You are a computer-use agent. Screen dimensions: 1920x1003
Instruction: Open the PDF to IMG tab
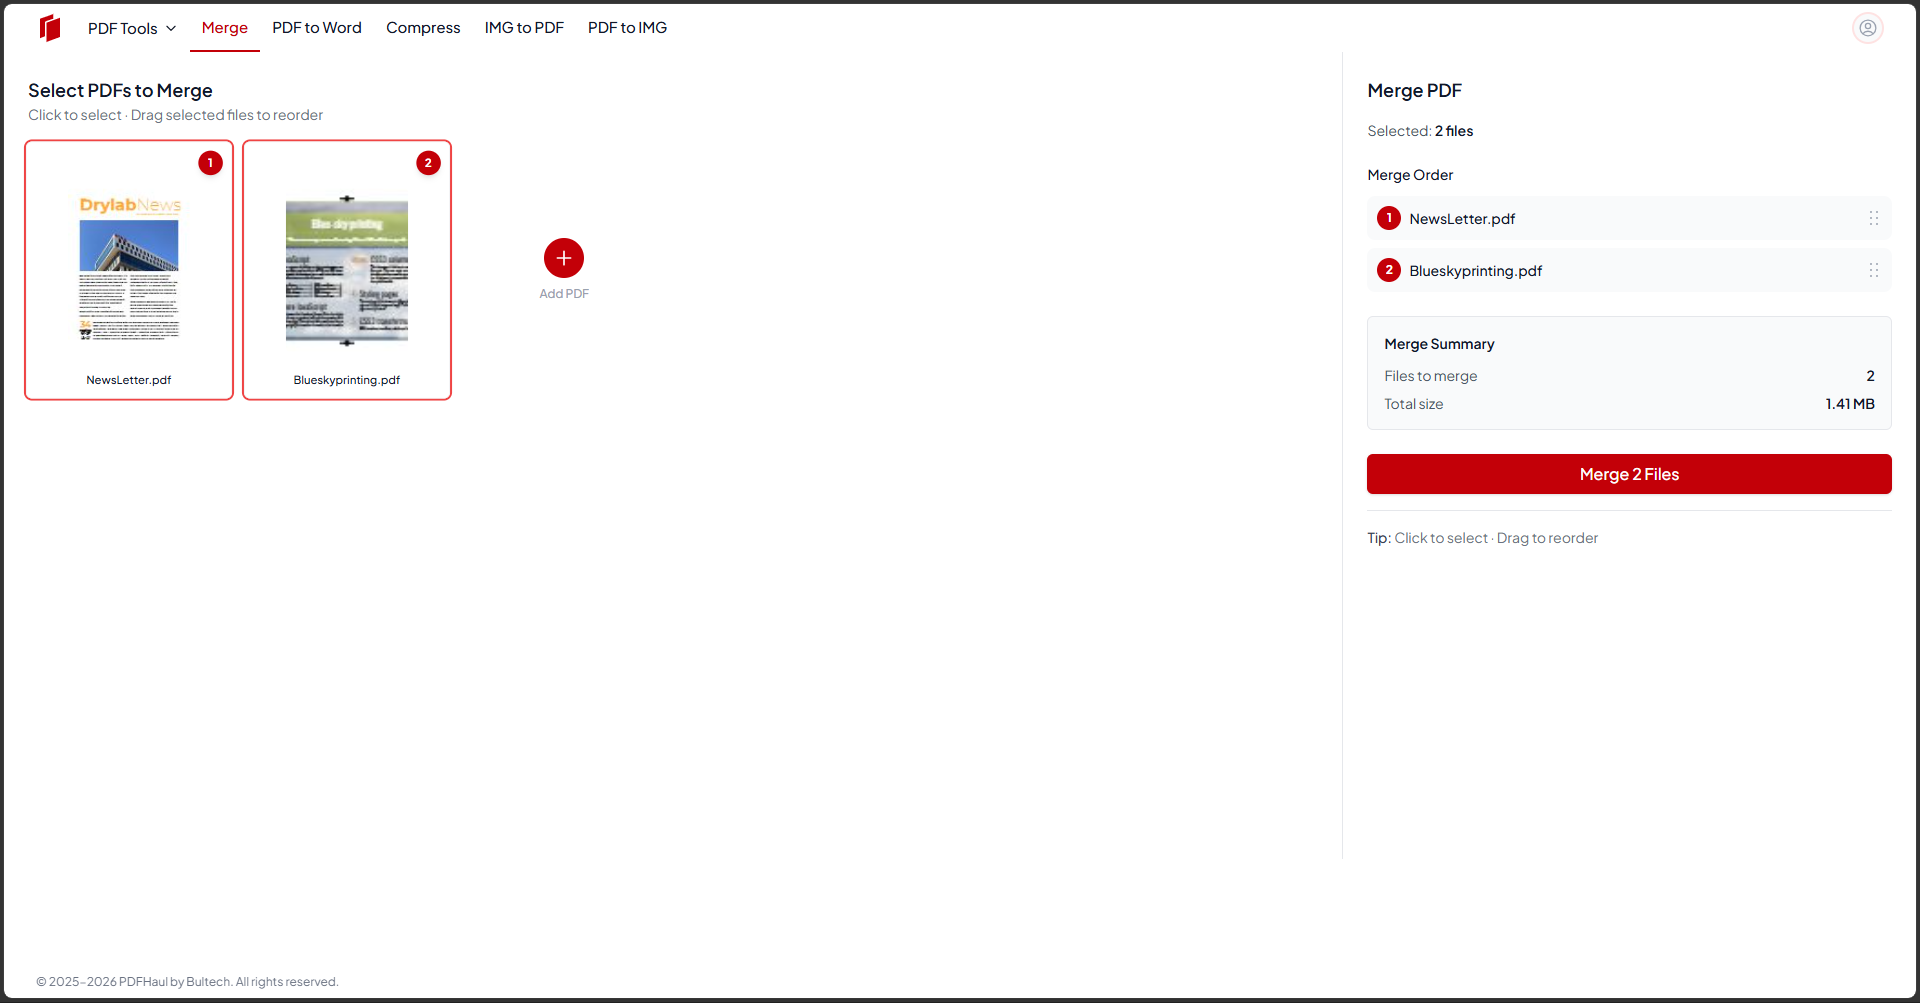[627, 28]
